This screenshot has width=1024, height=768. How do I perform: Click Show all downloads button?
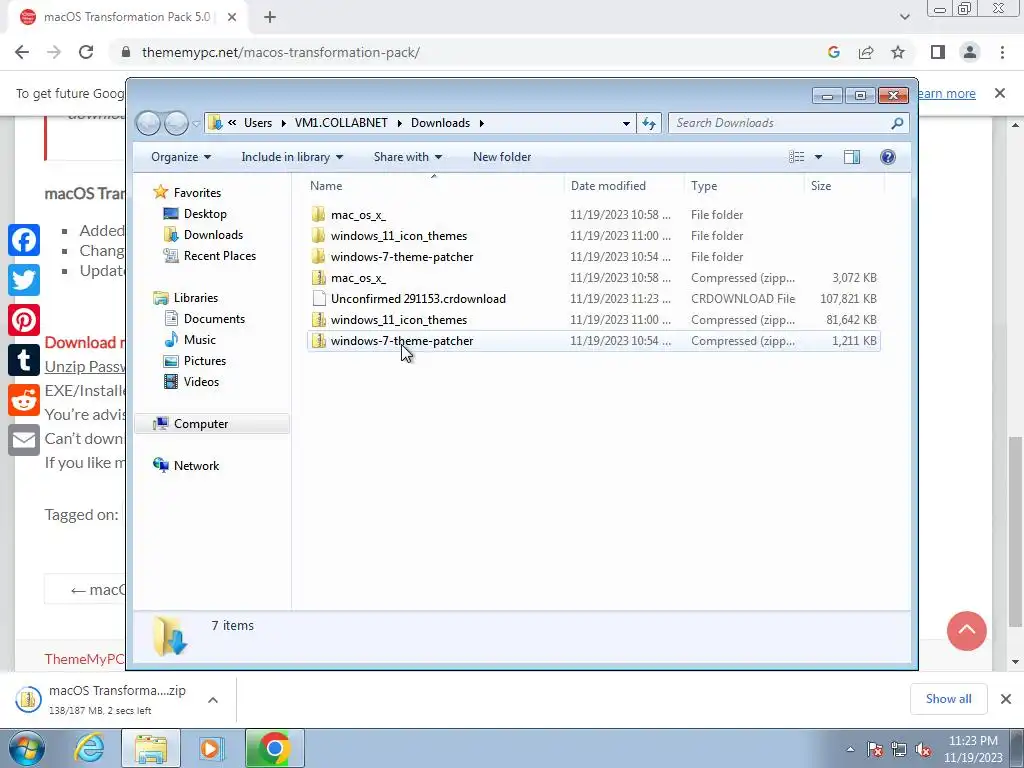948,699
